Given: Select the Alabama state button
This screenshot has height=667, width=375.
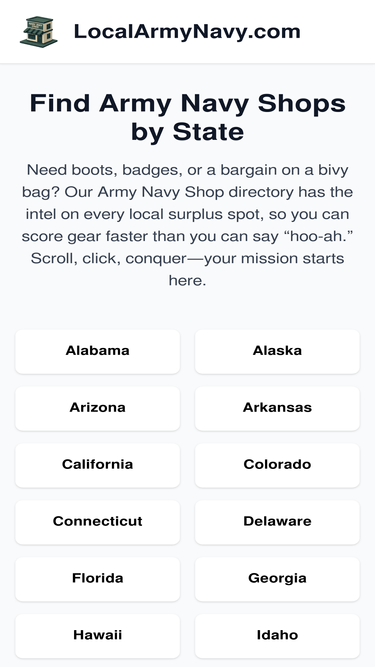Looking at the screenshot, I should tap(97, 351).
